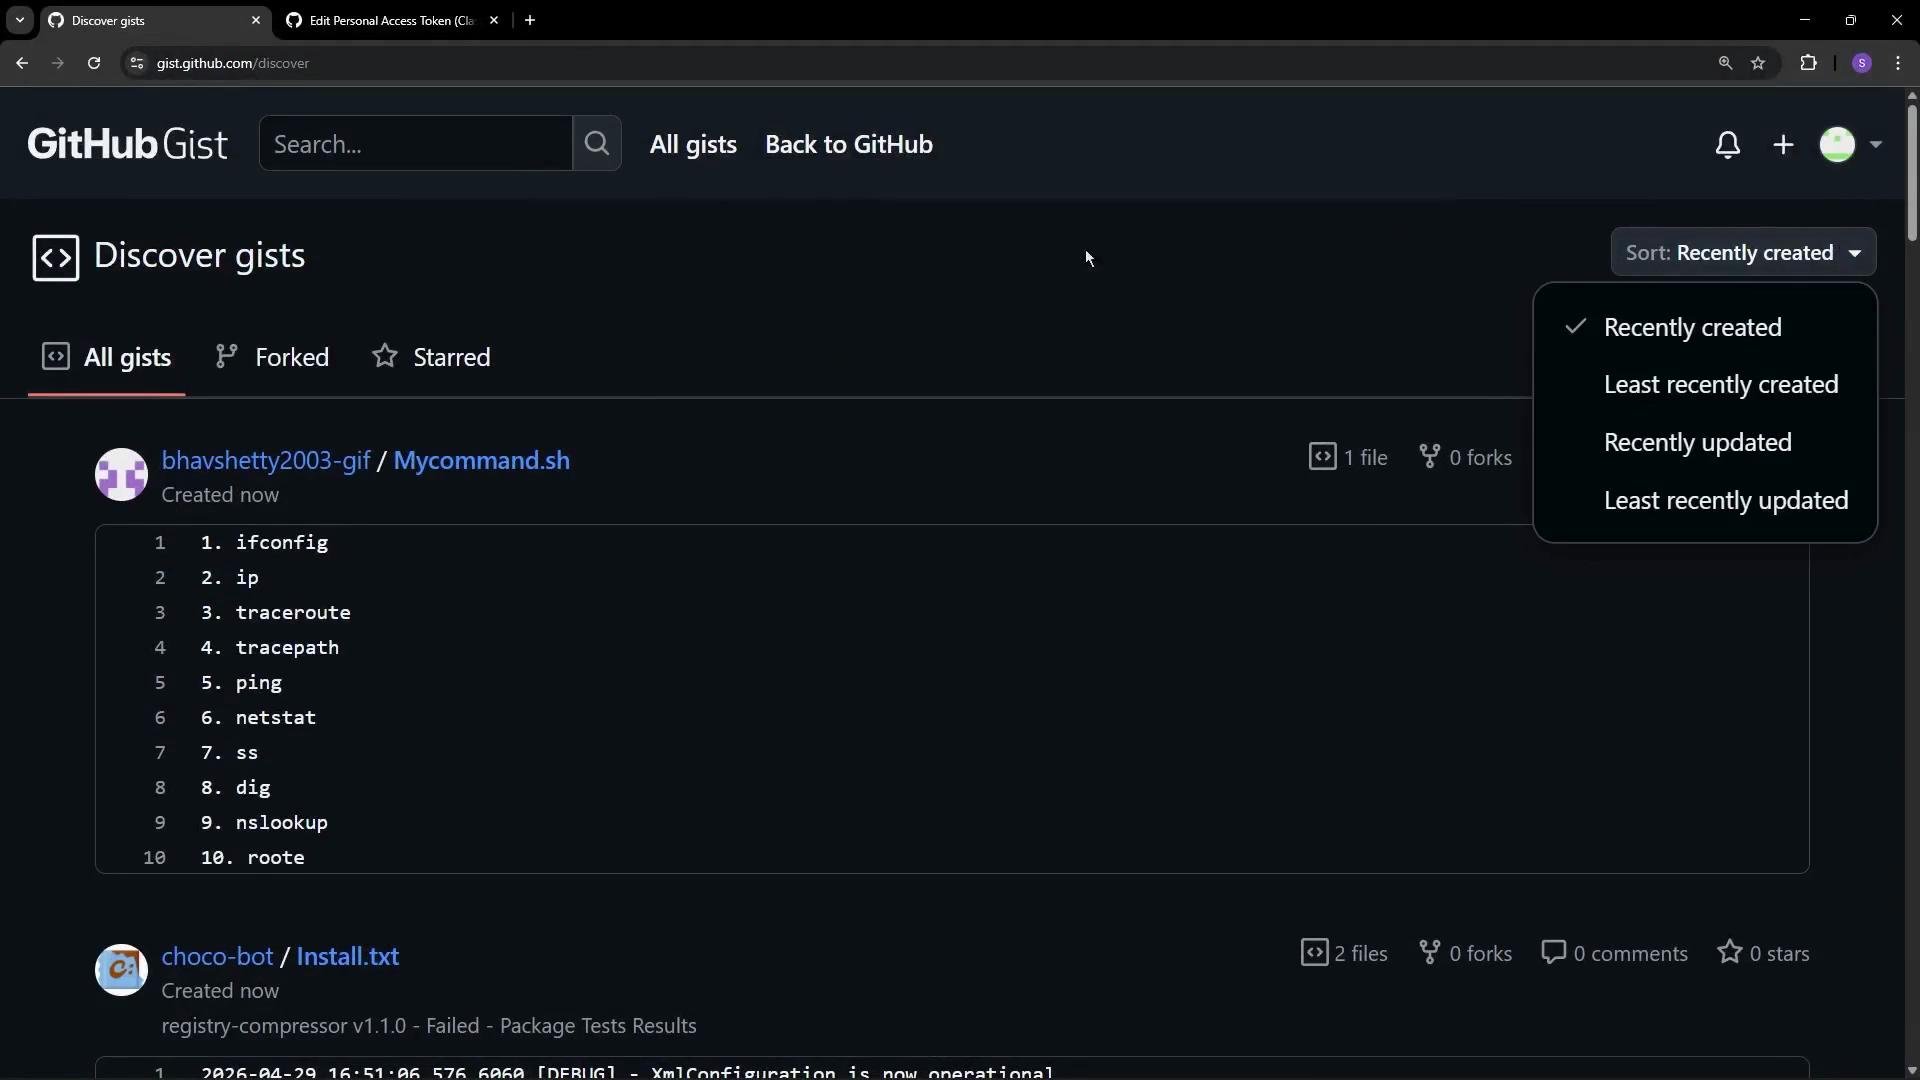Click code line '3. traceroute'
The image size is (1920, 1080).
[x=275, y=612]
